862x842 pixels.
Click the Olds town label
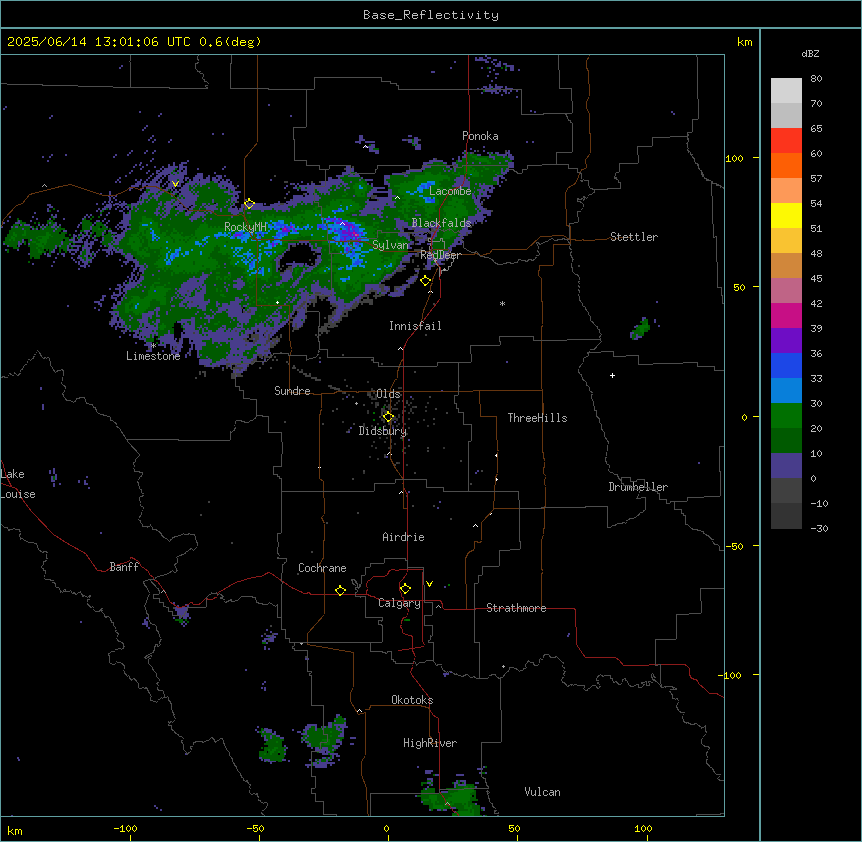click(x=388, y=394)
